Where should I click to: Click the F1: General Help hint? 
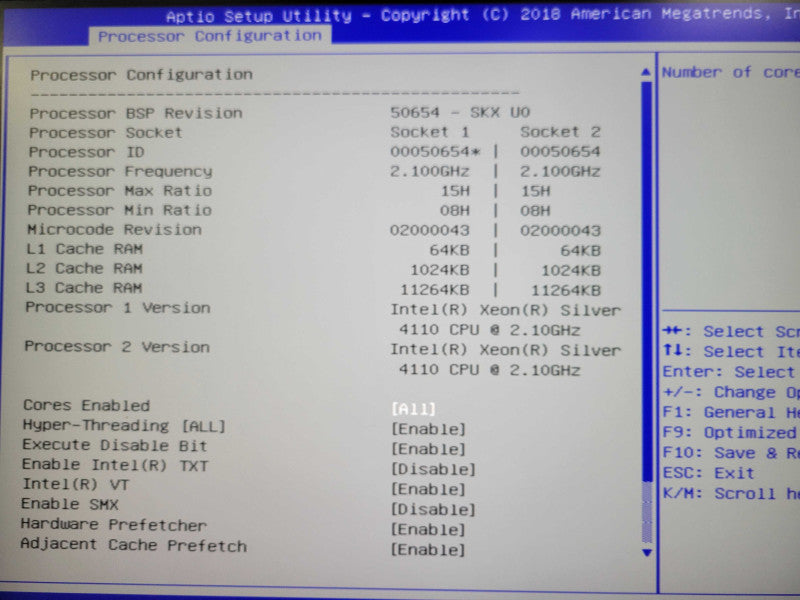pyautogui.click(x=731, y=412)
